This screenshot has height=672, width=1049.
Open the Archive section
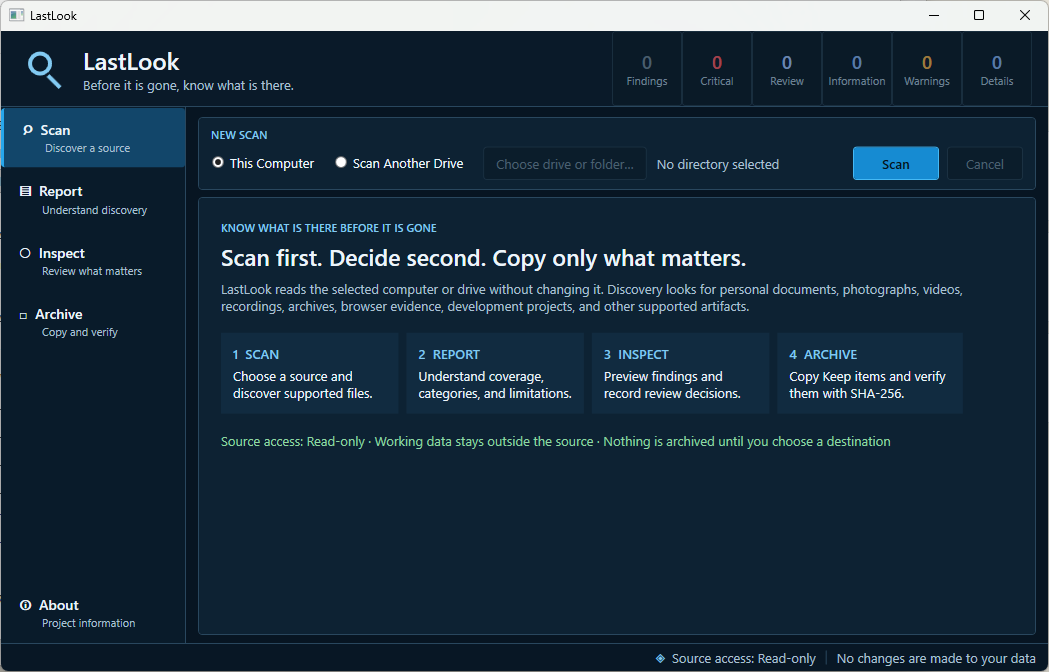point(94,322)
